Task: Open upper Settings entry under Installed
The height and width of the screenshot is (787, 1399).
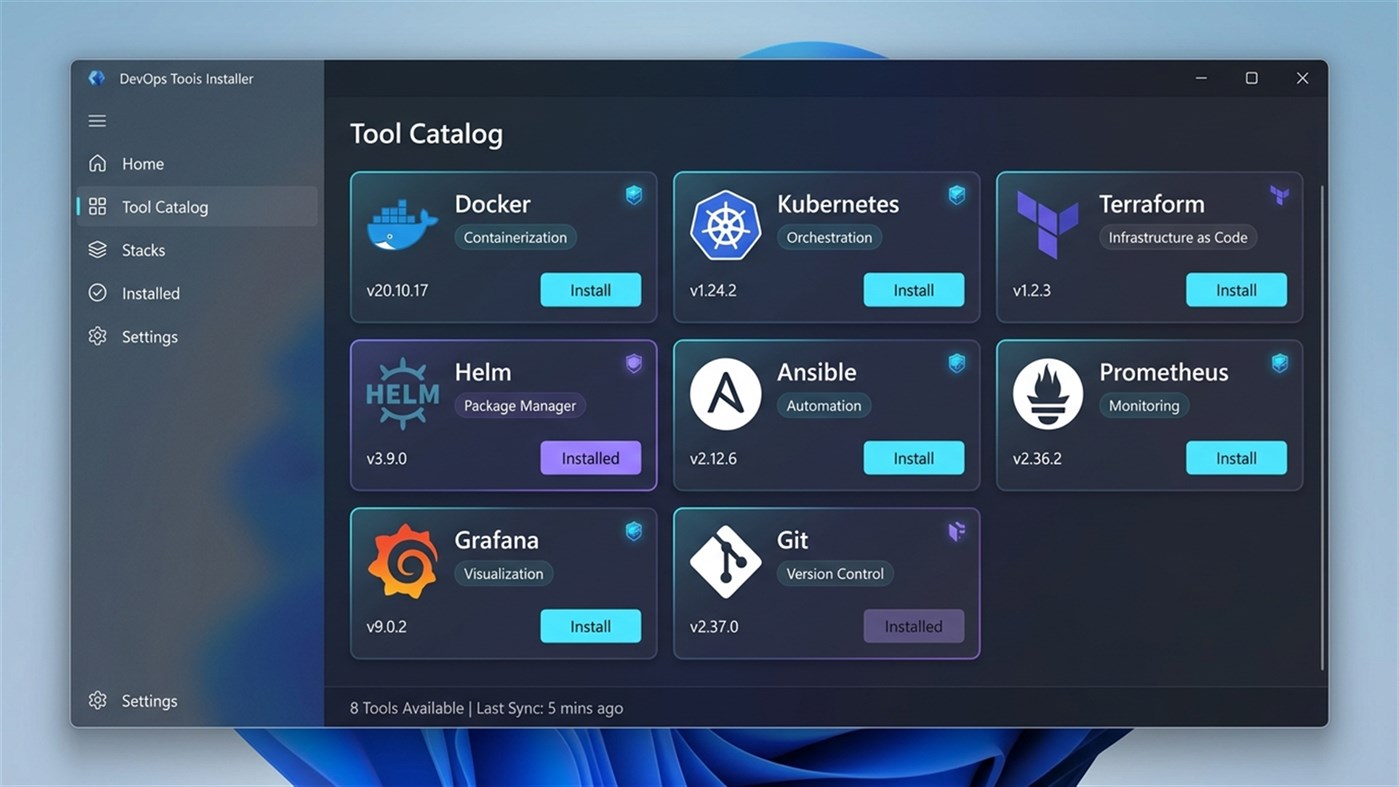Action: click(x=197, y=336)
